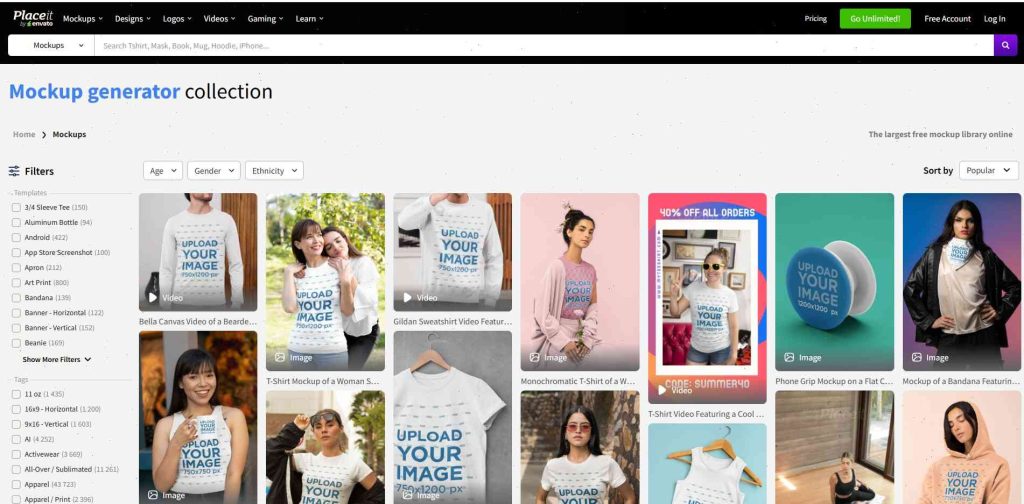Screen dimensions: 1024x504
Task: Tick the AI tag checkbox
Action: click(16, 439)
